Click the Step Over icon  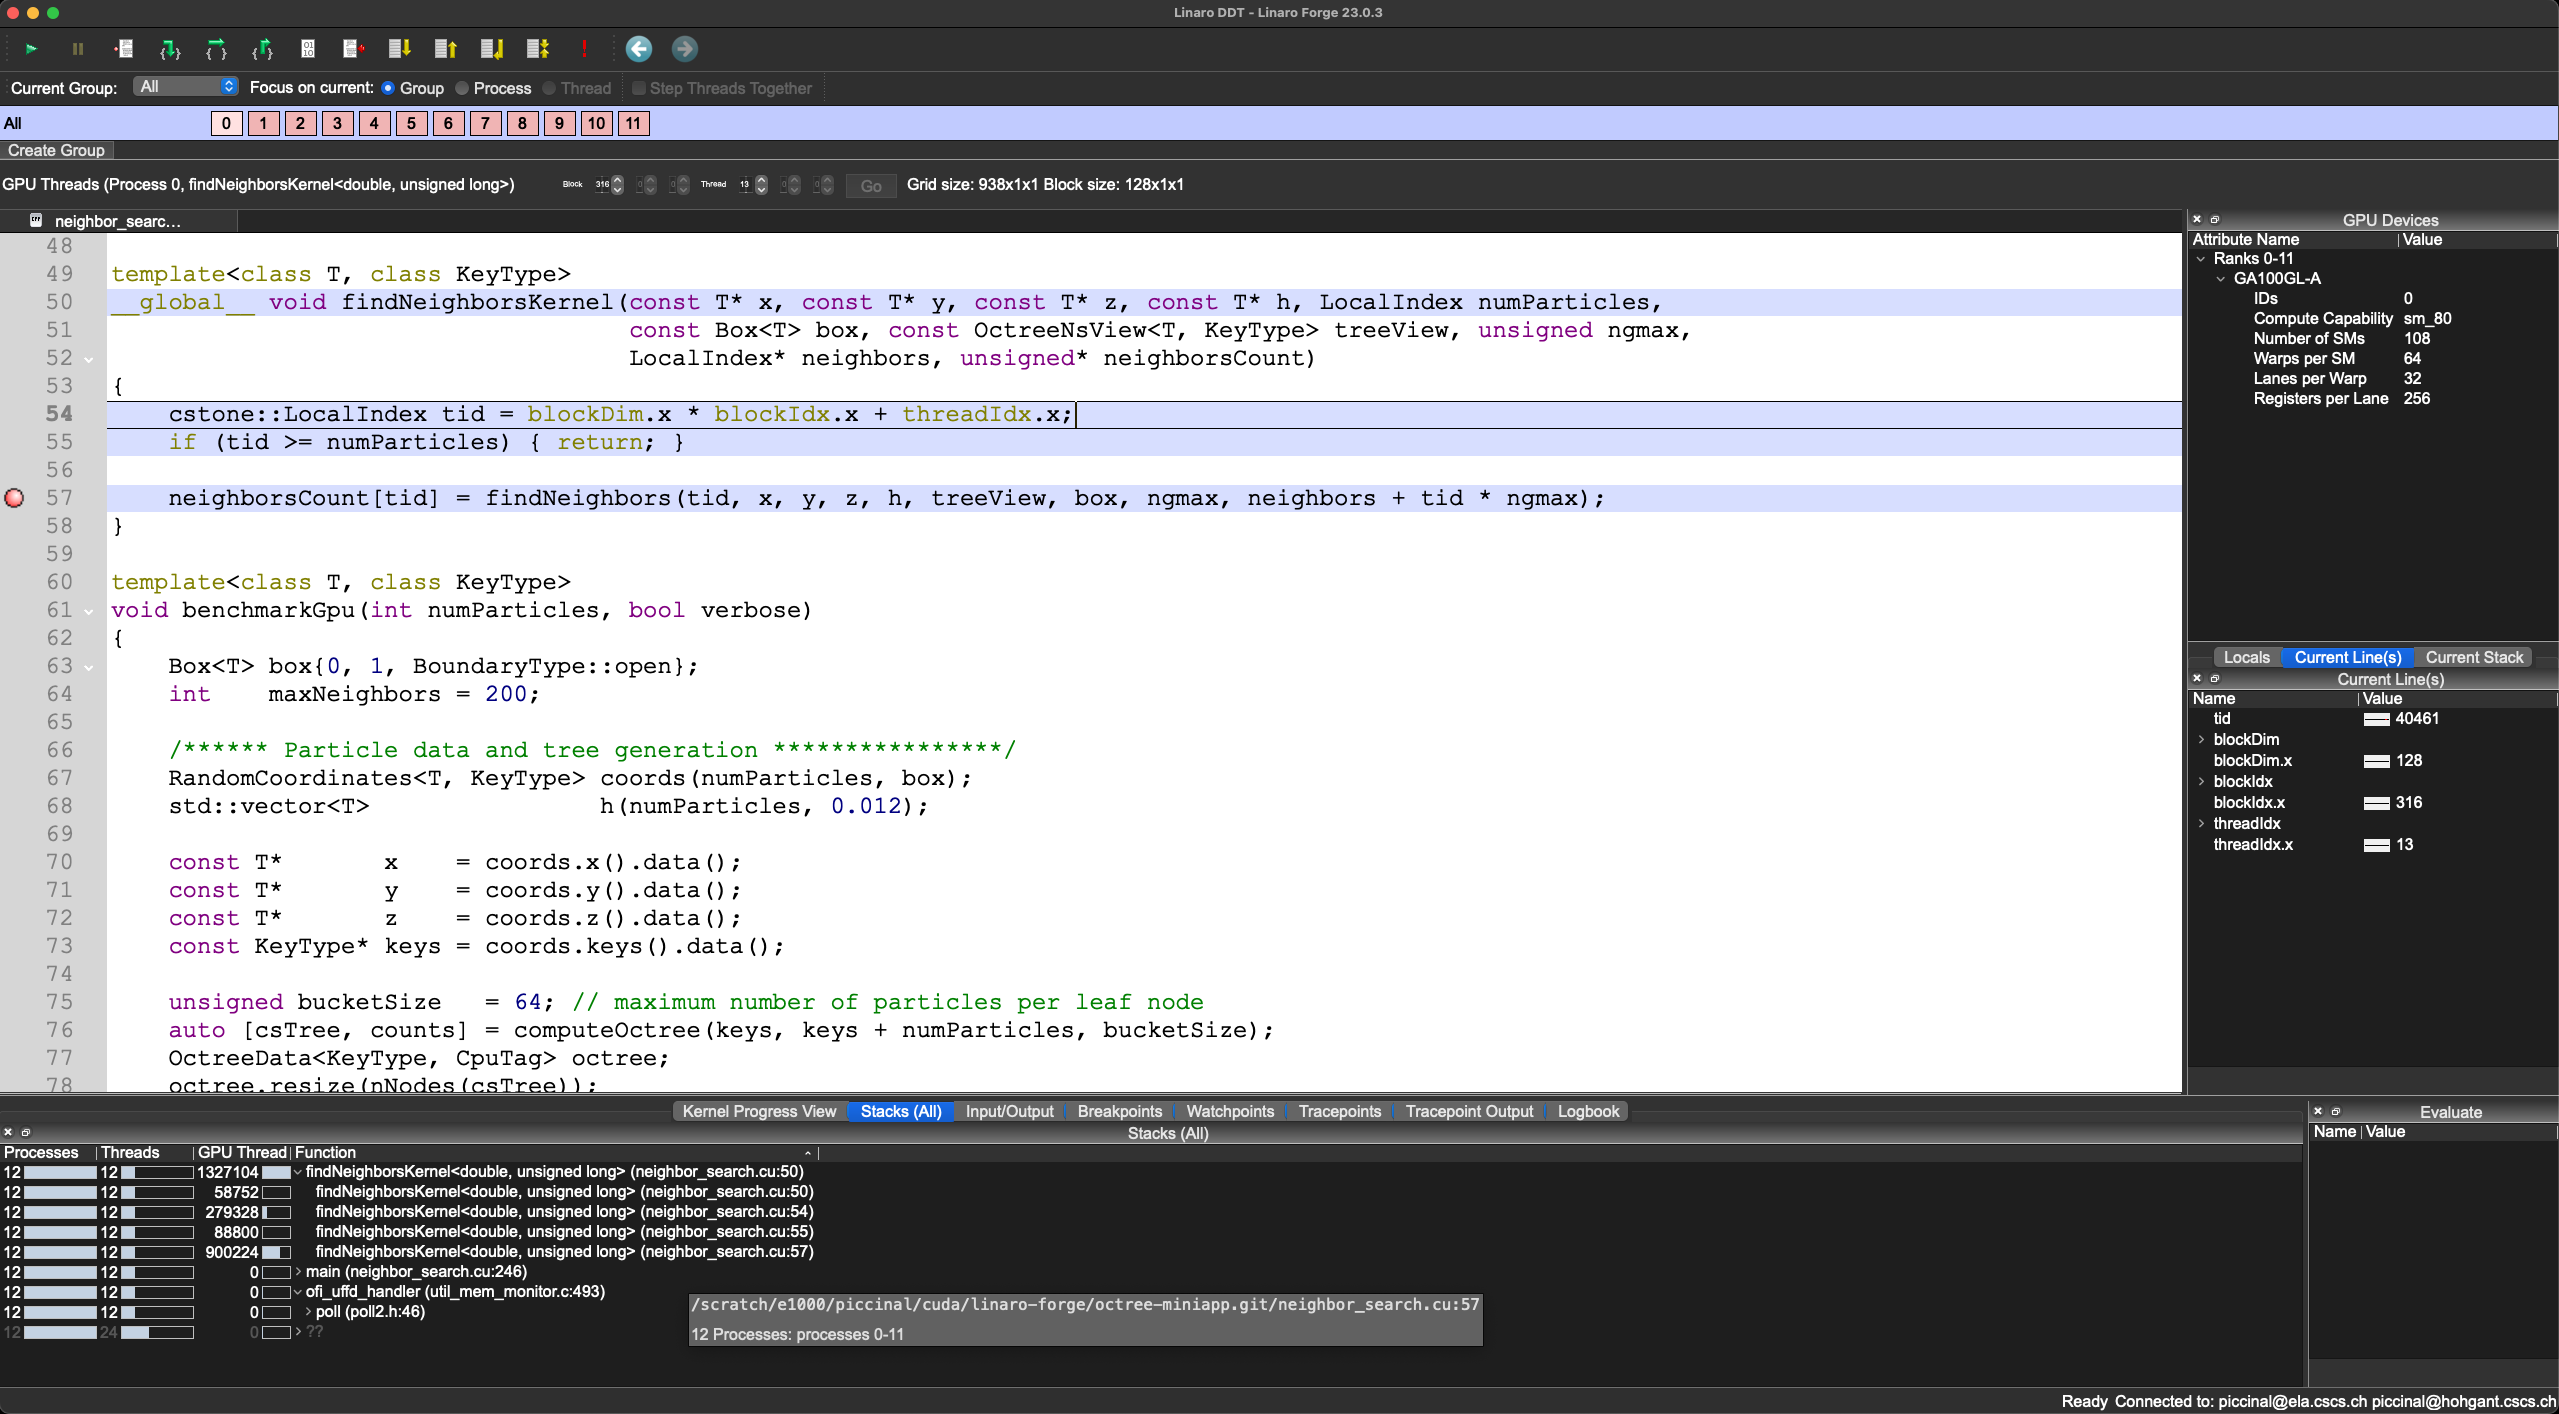click(x=216, y=49)
